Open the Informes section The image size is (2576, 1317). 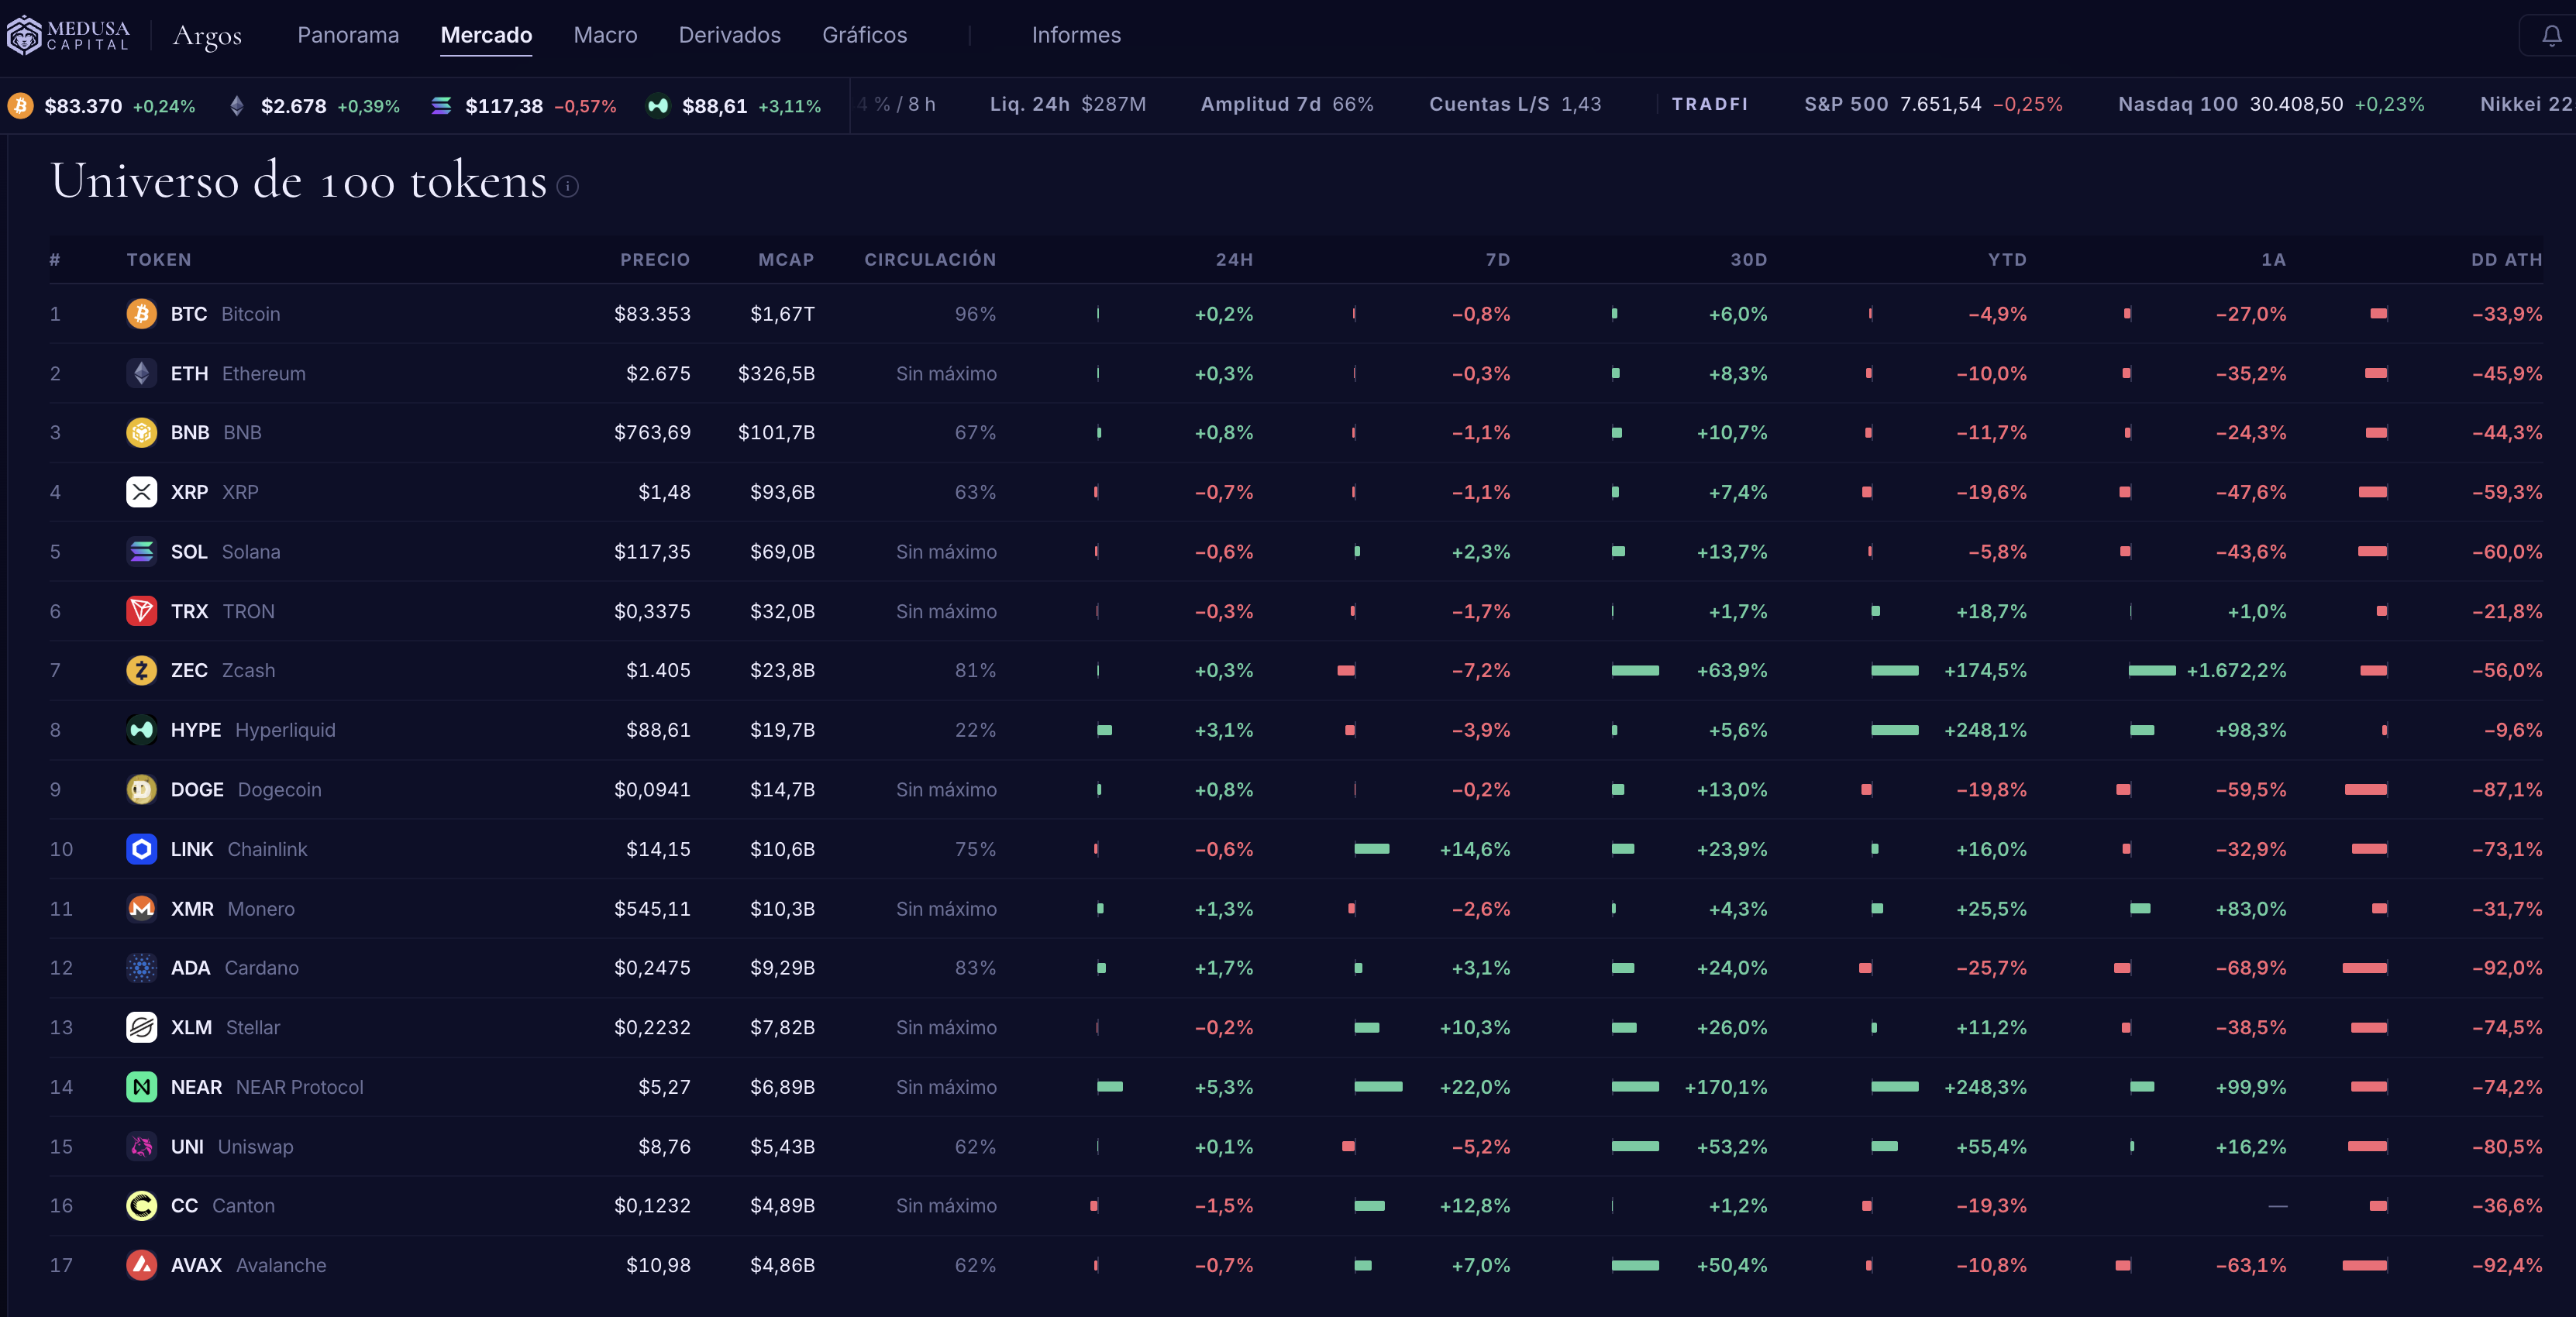tap(1076, 35)
